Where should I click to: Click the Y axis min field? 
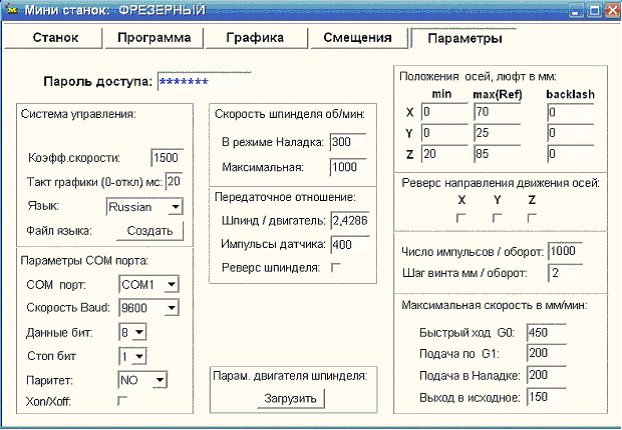(445, 133)
